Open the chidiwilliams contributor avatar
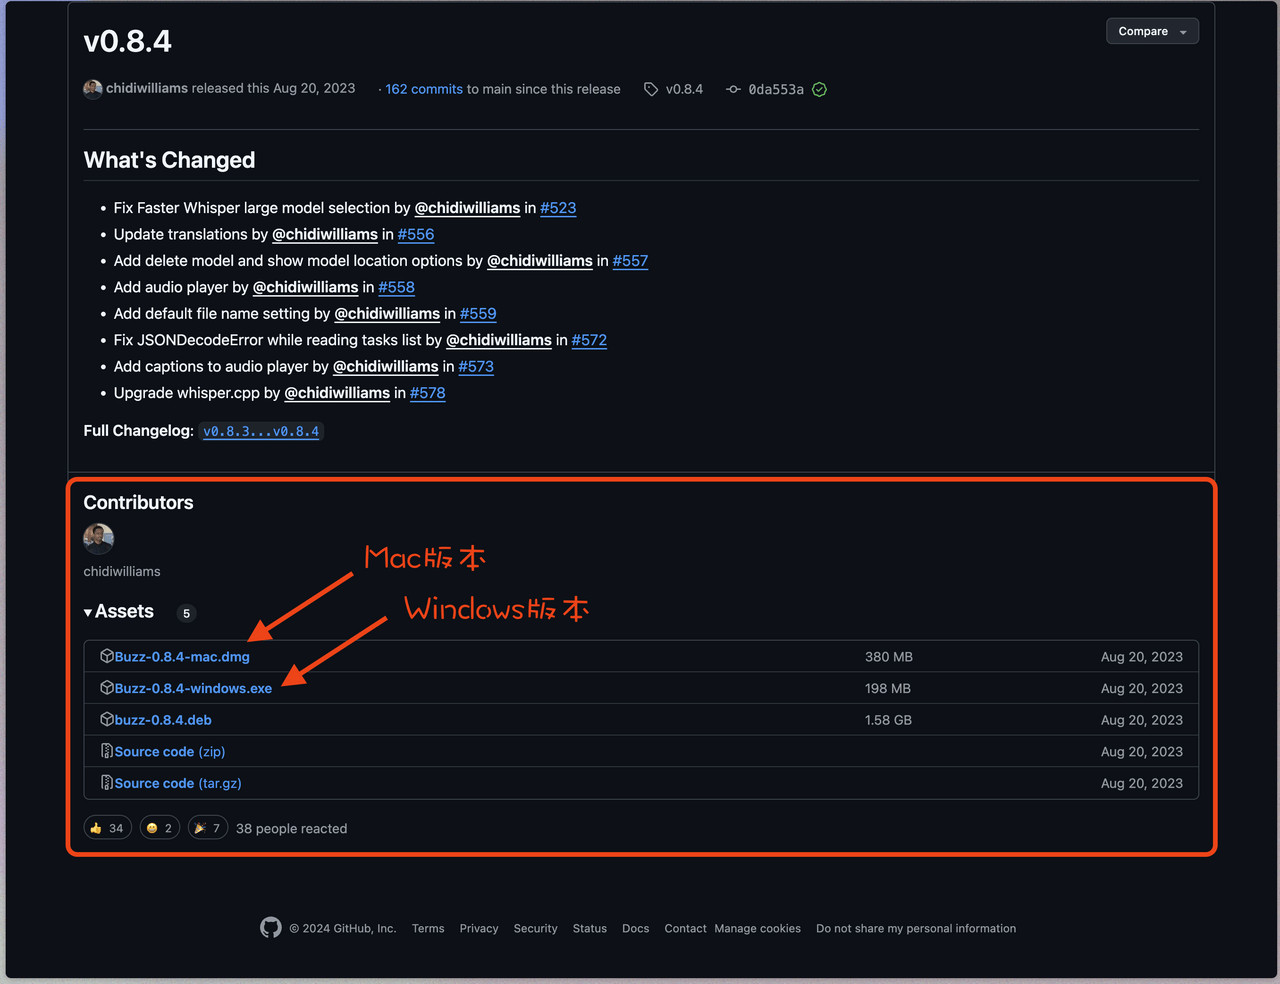Image resolution: width=1280 pixels, height=984 pixels. tap(99, 538)
